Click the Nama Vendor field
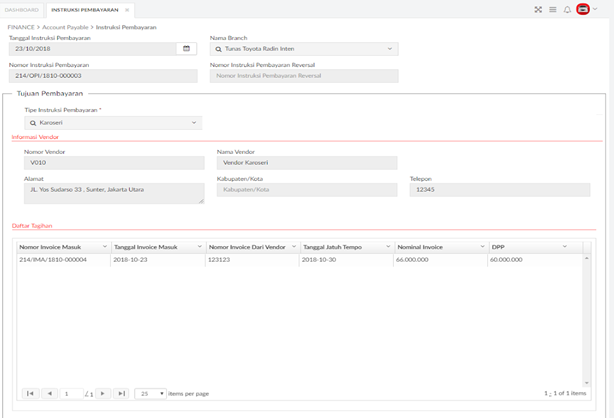 click(x=307, y=163)
